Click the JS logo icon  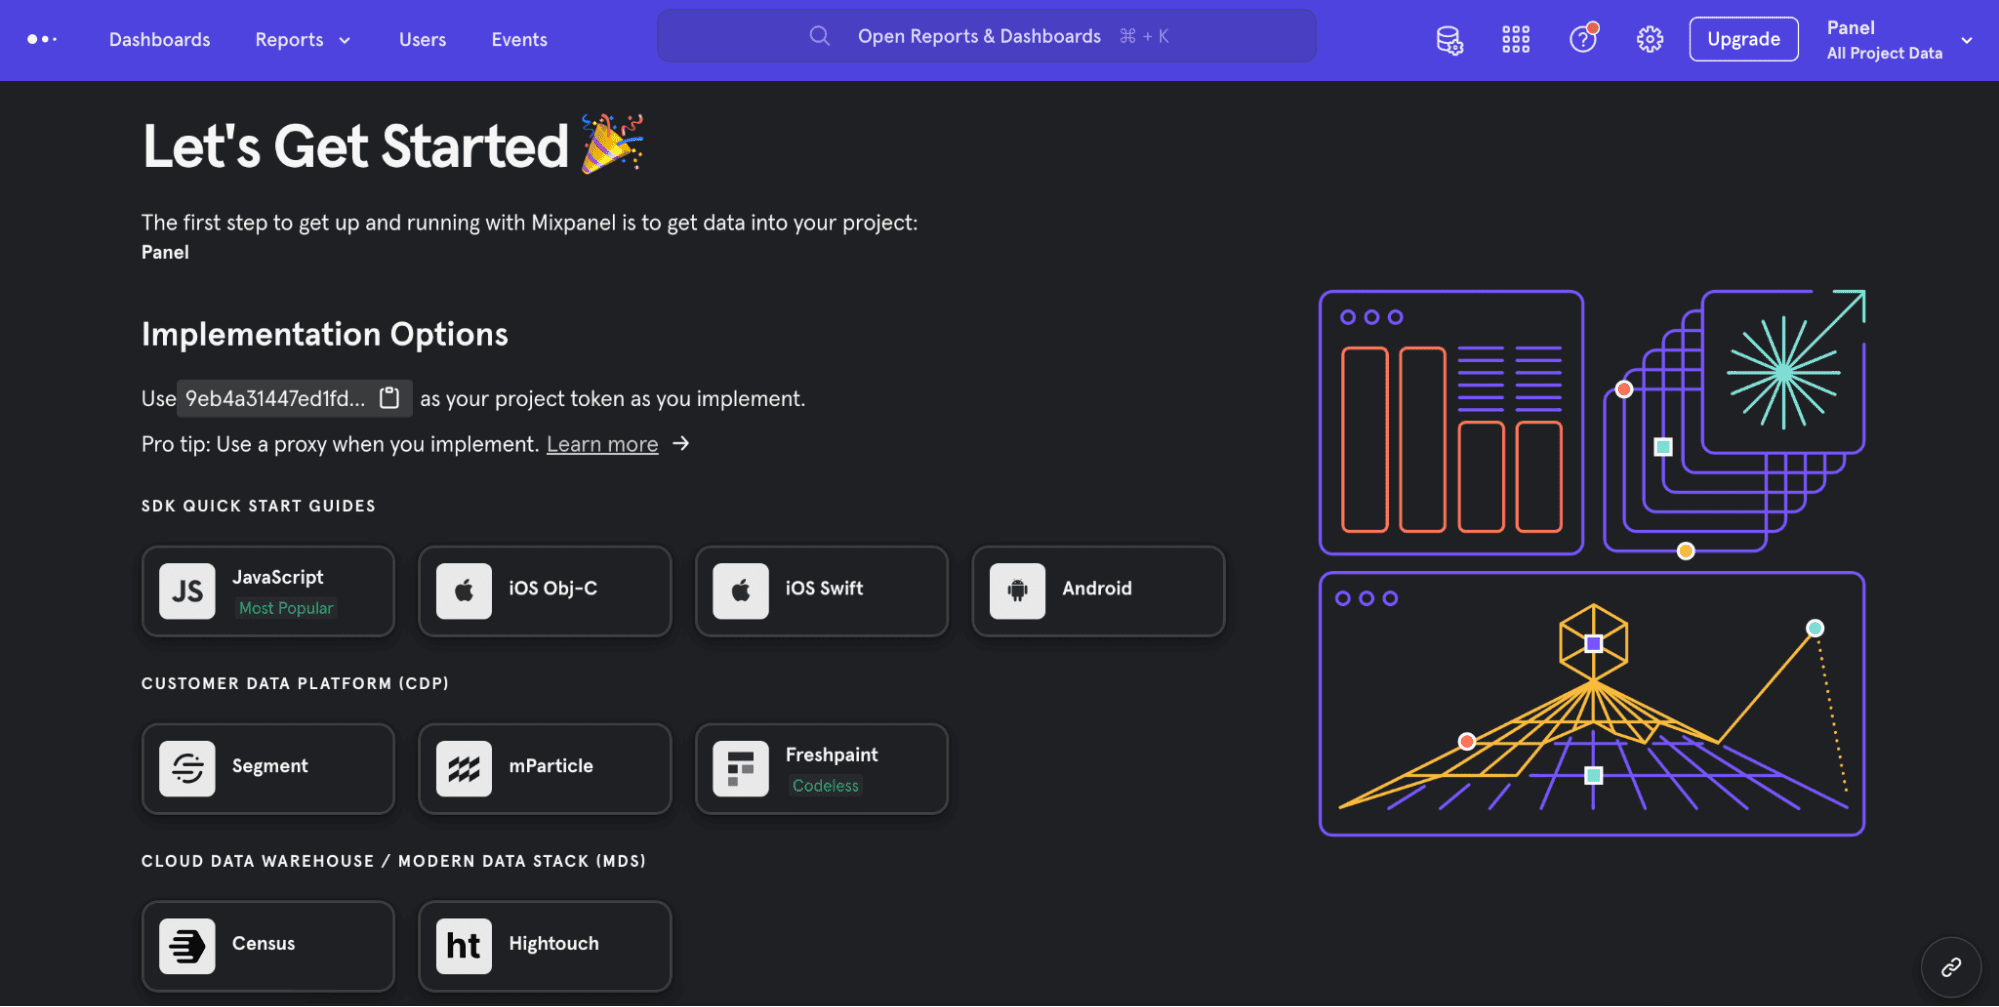187,591
